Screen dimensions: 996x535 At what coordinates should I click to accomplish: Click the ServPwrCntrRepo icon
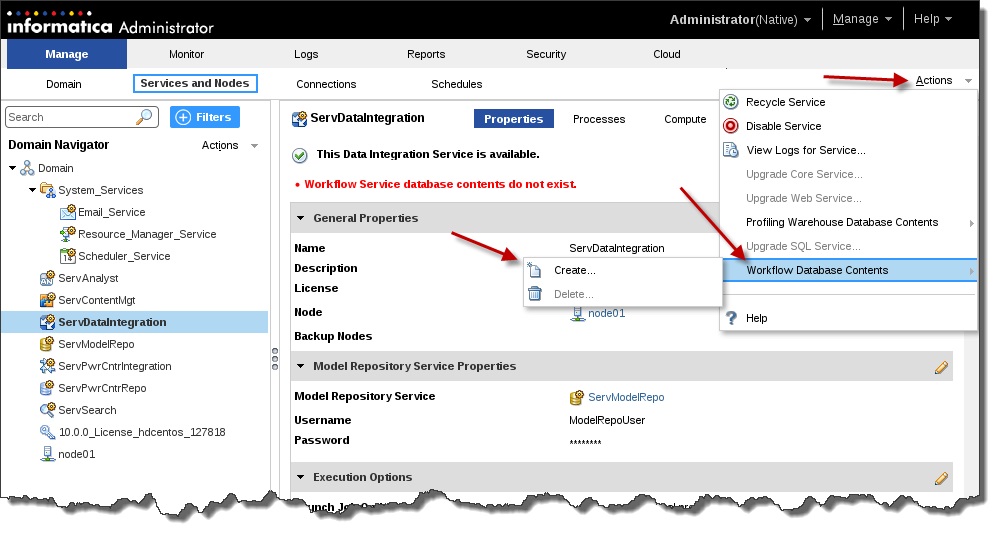pos(48,388)
